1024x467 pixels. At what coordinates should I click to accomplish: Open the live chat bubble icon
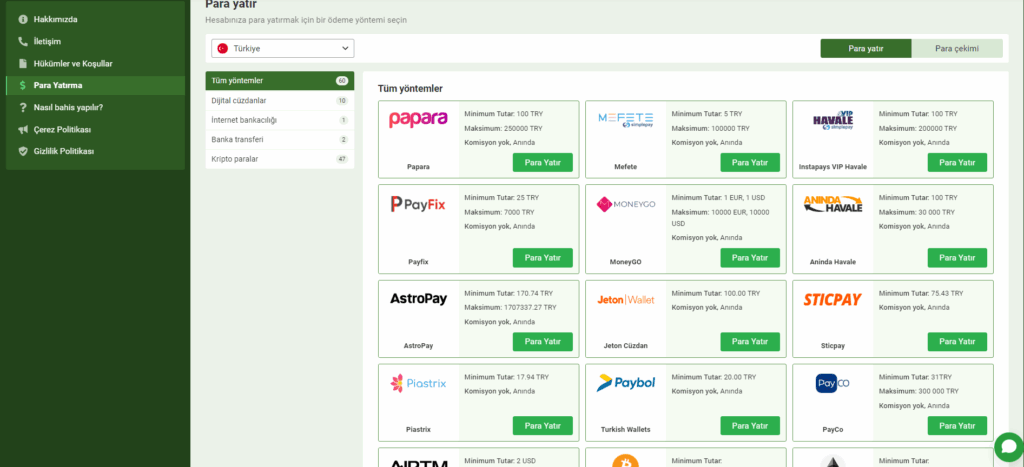(x=1008, y=446)
